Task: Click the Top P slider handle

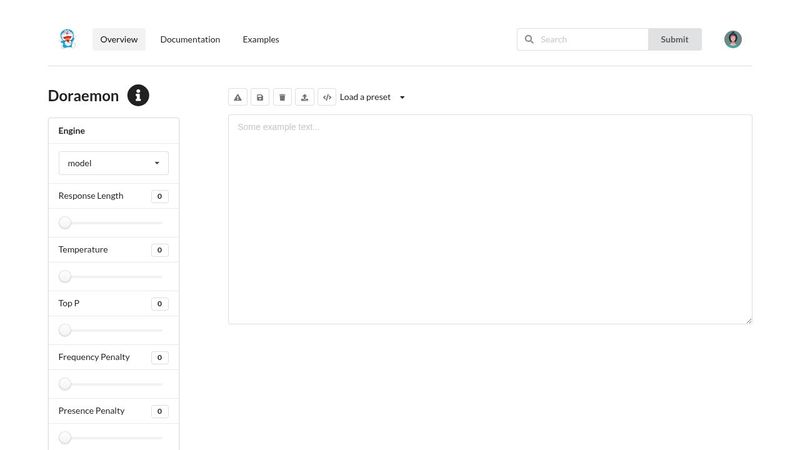Action: (x=65, y=330)
